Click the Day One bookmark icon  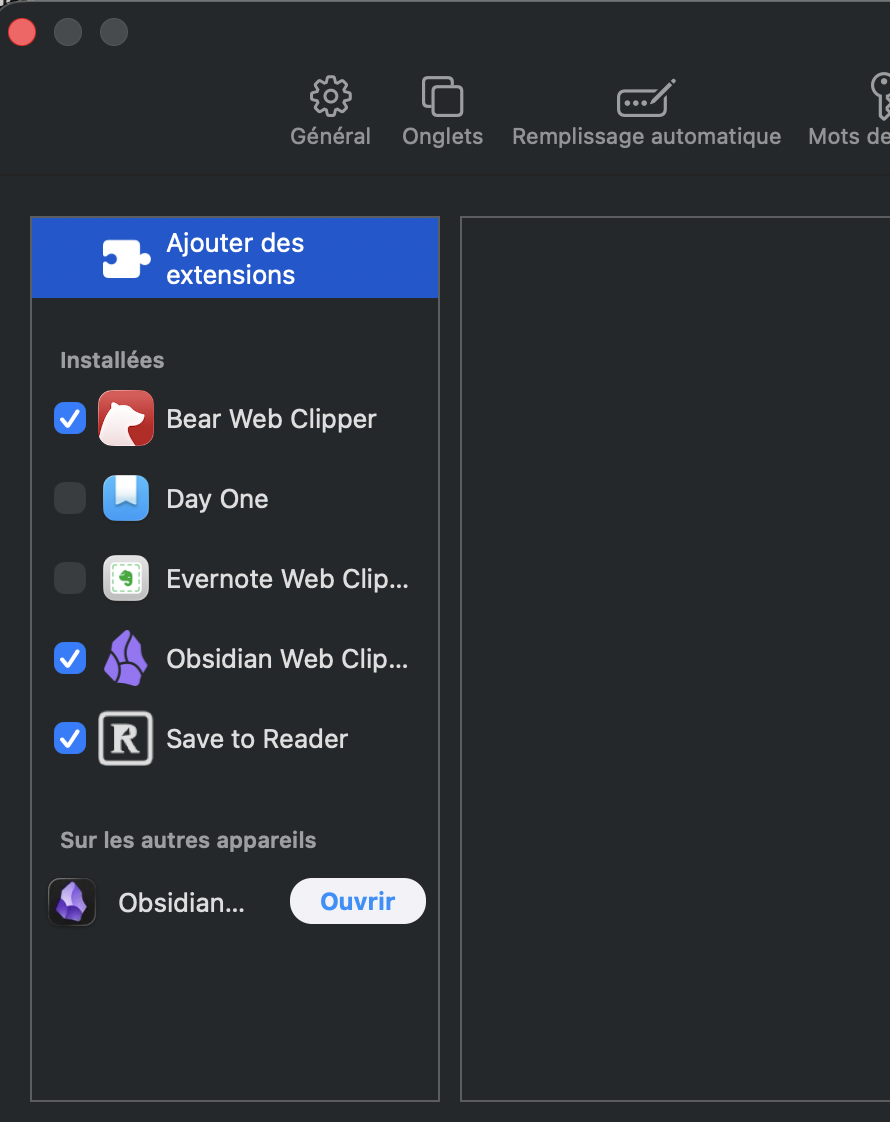click(126, 498)
